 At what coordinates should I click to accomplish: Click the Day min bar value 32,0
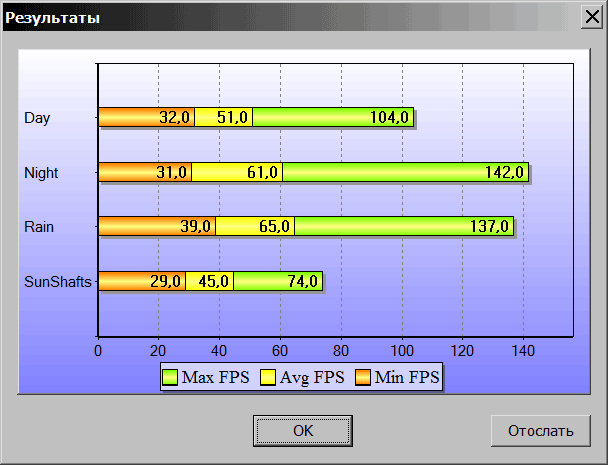pos(175,118)
